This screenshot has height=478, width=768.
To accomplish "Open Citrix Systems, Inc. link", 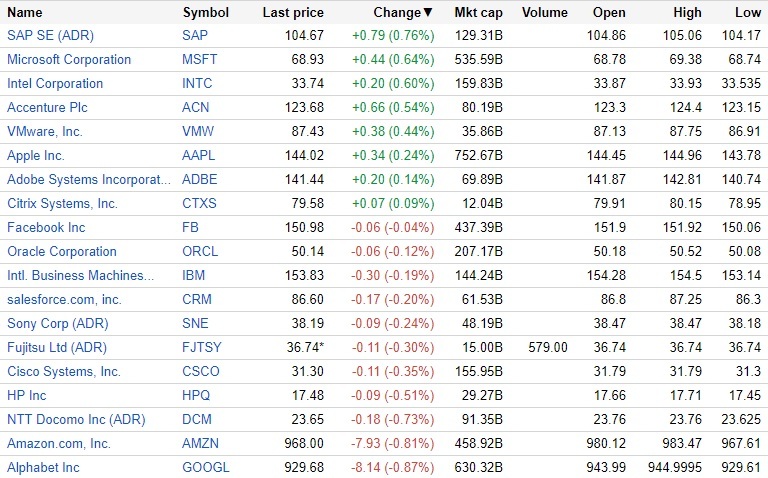I will tap(62, 203).
